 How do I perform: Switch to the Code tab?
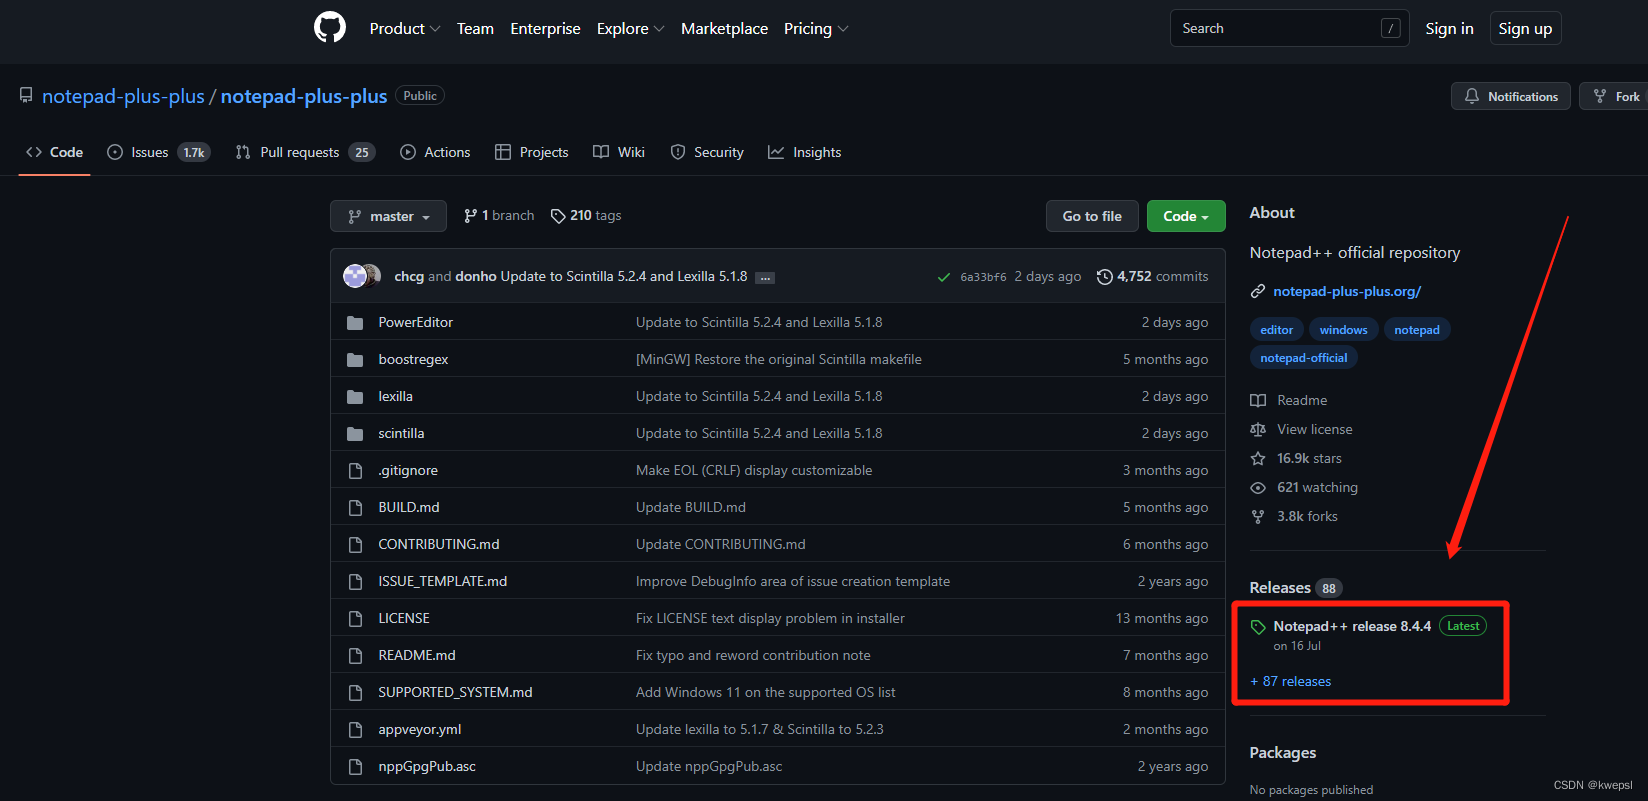coord(54,152)
